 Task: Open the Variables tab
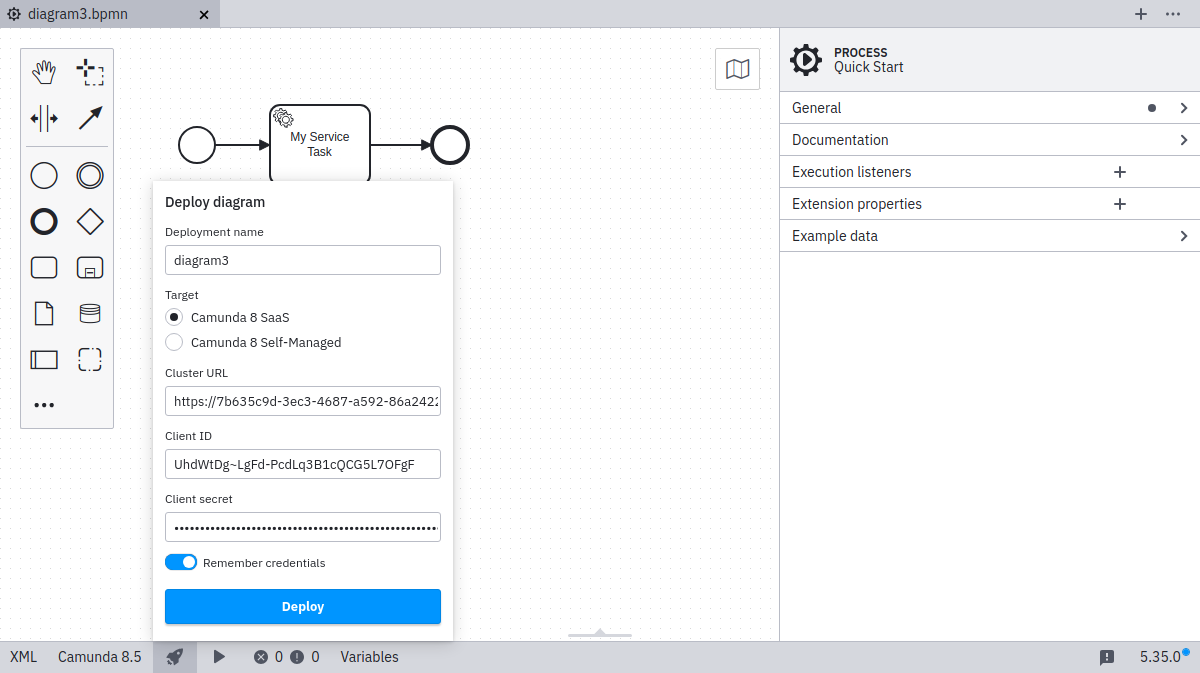tap(369, 657)
